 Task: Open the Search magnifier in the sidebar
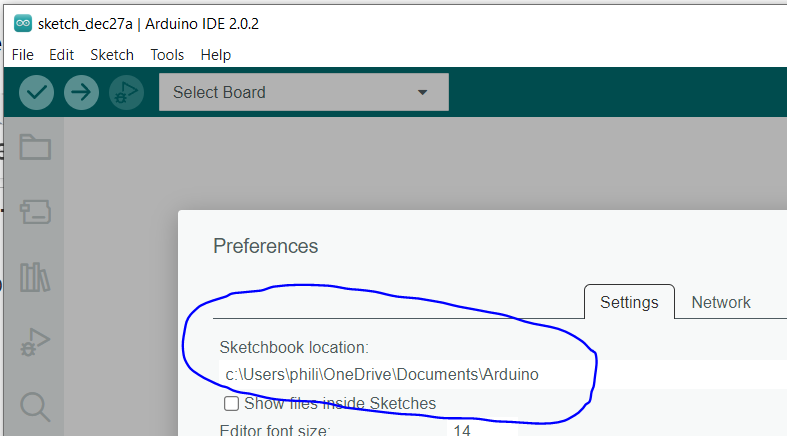pos(35,406)
